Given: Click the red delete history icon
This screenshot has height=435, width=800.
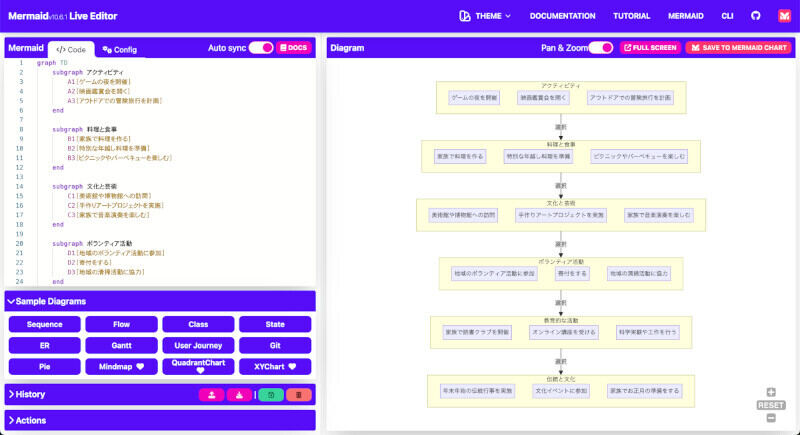Looking at the screenshot, I should tap(299, 395).
